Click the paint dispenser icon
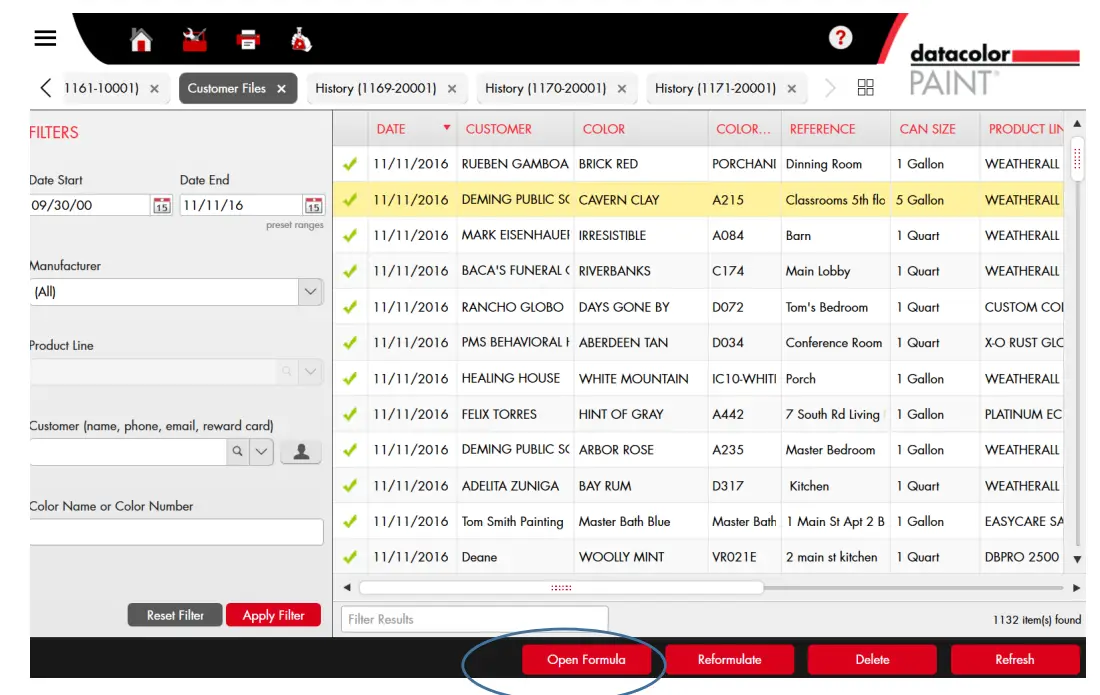 coord(300,40)
